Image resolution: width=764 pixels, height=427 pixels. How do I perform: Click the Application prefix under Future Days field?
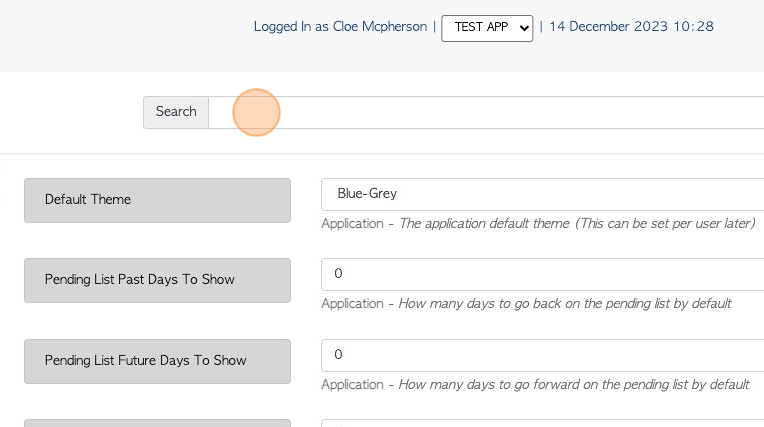[x=352, y=385]
